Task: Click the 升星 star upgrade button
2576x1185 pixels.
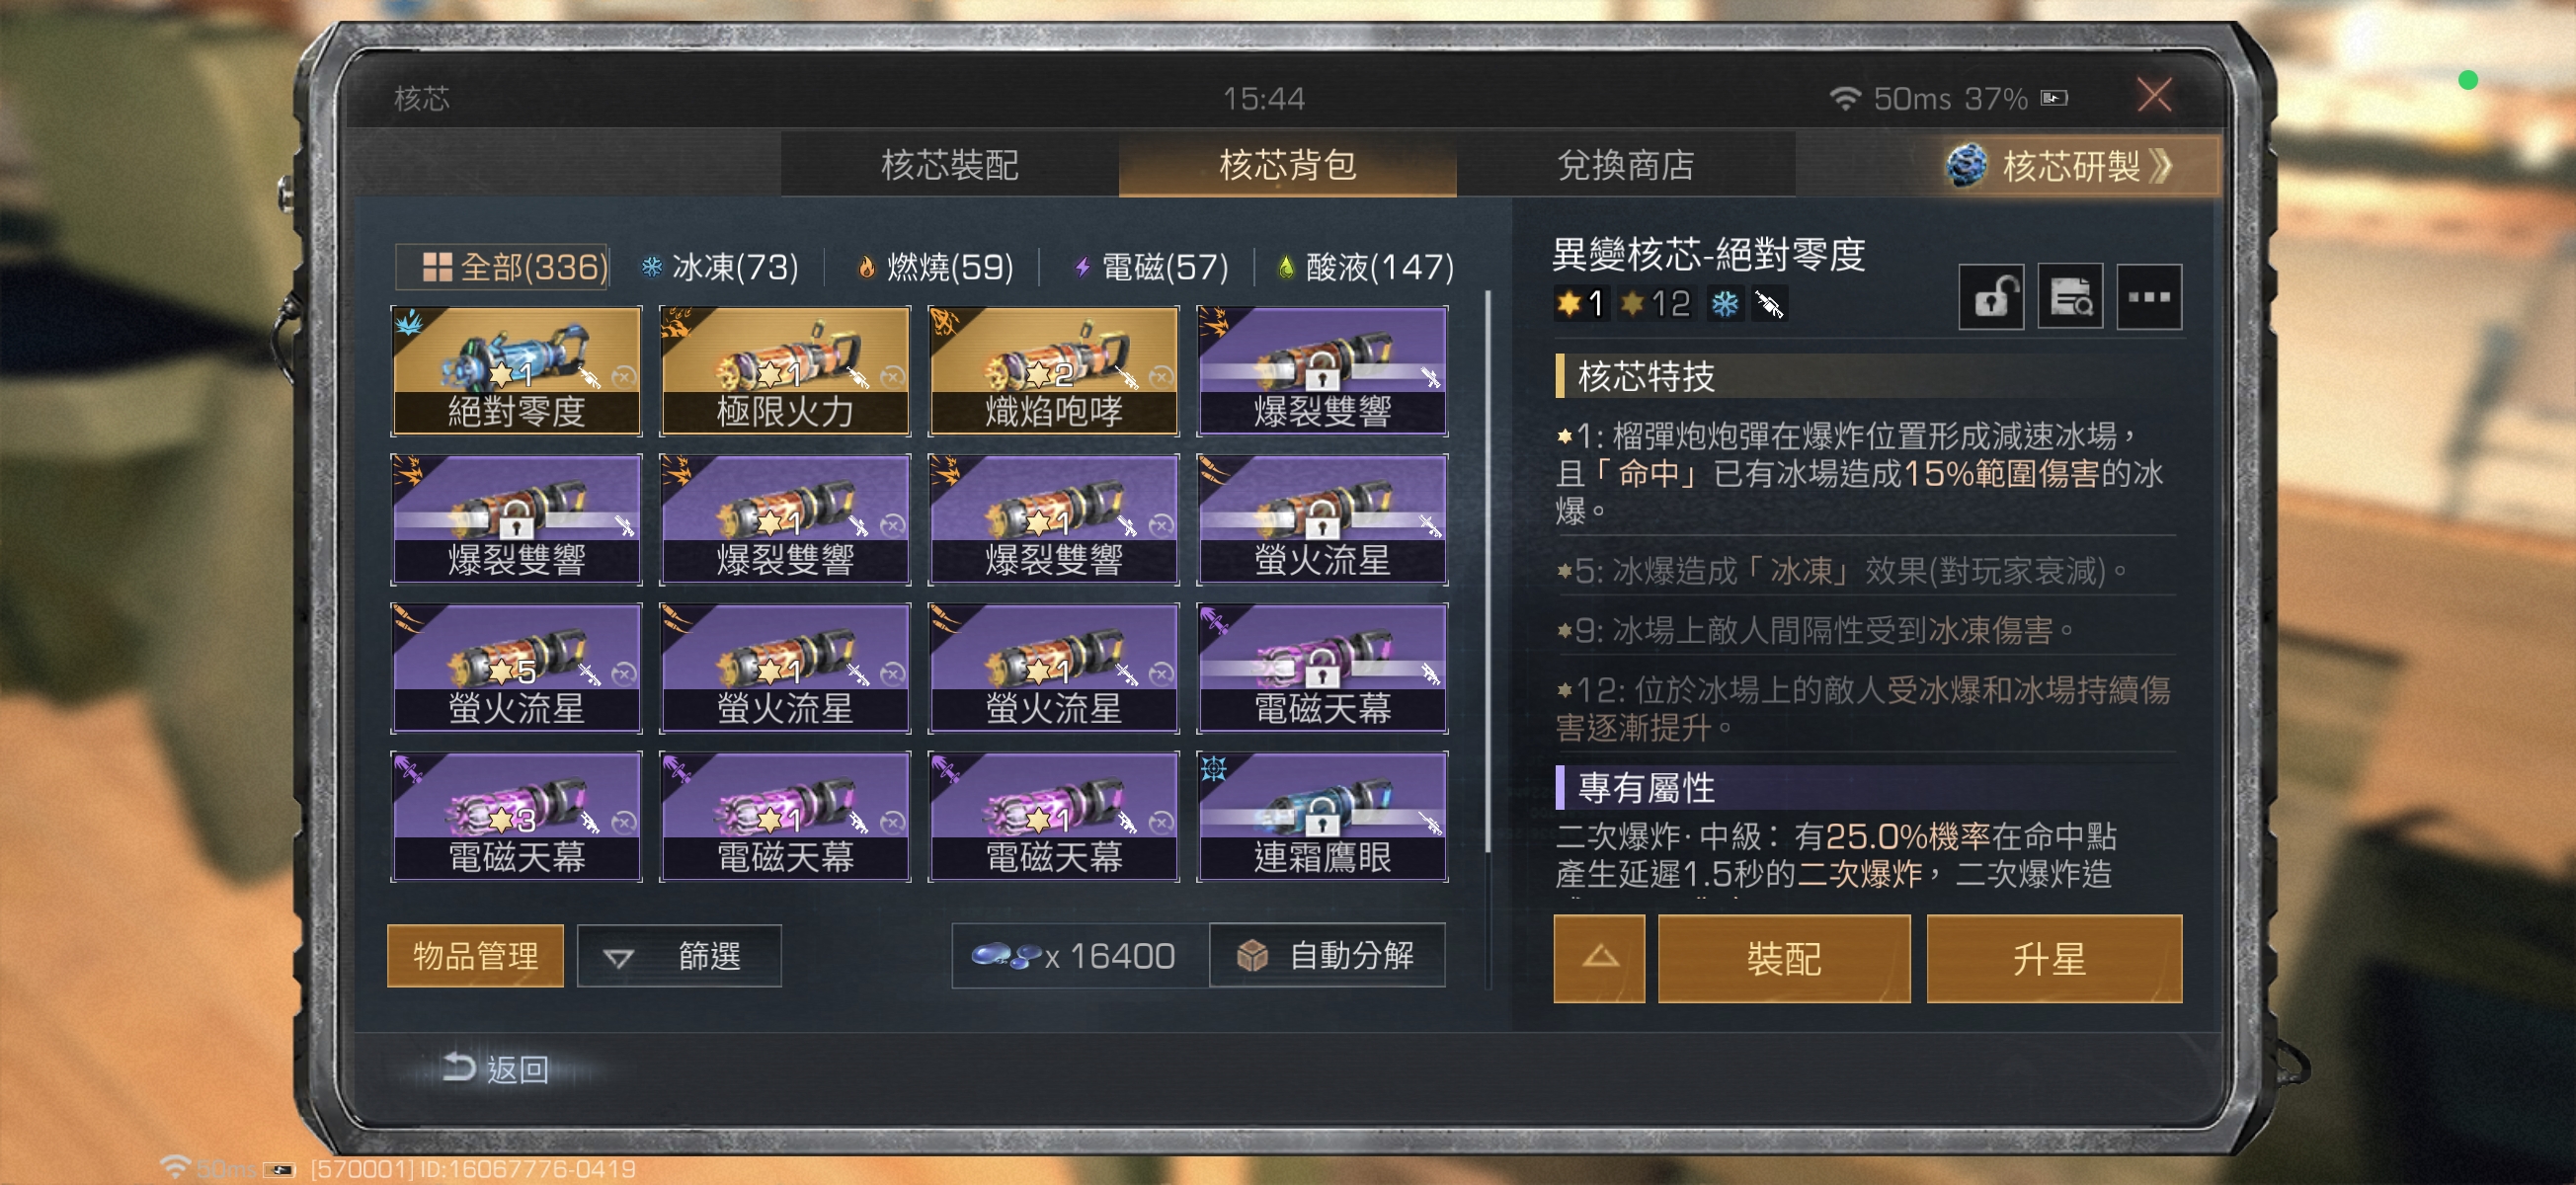Action: pyautogui.click(x=2054, y=959)
